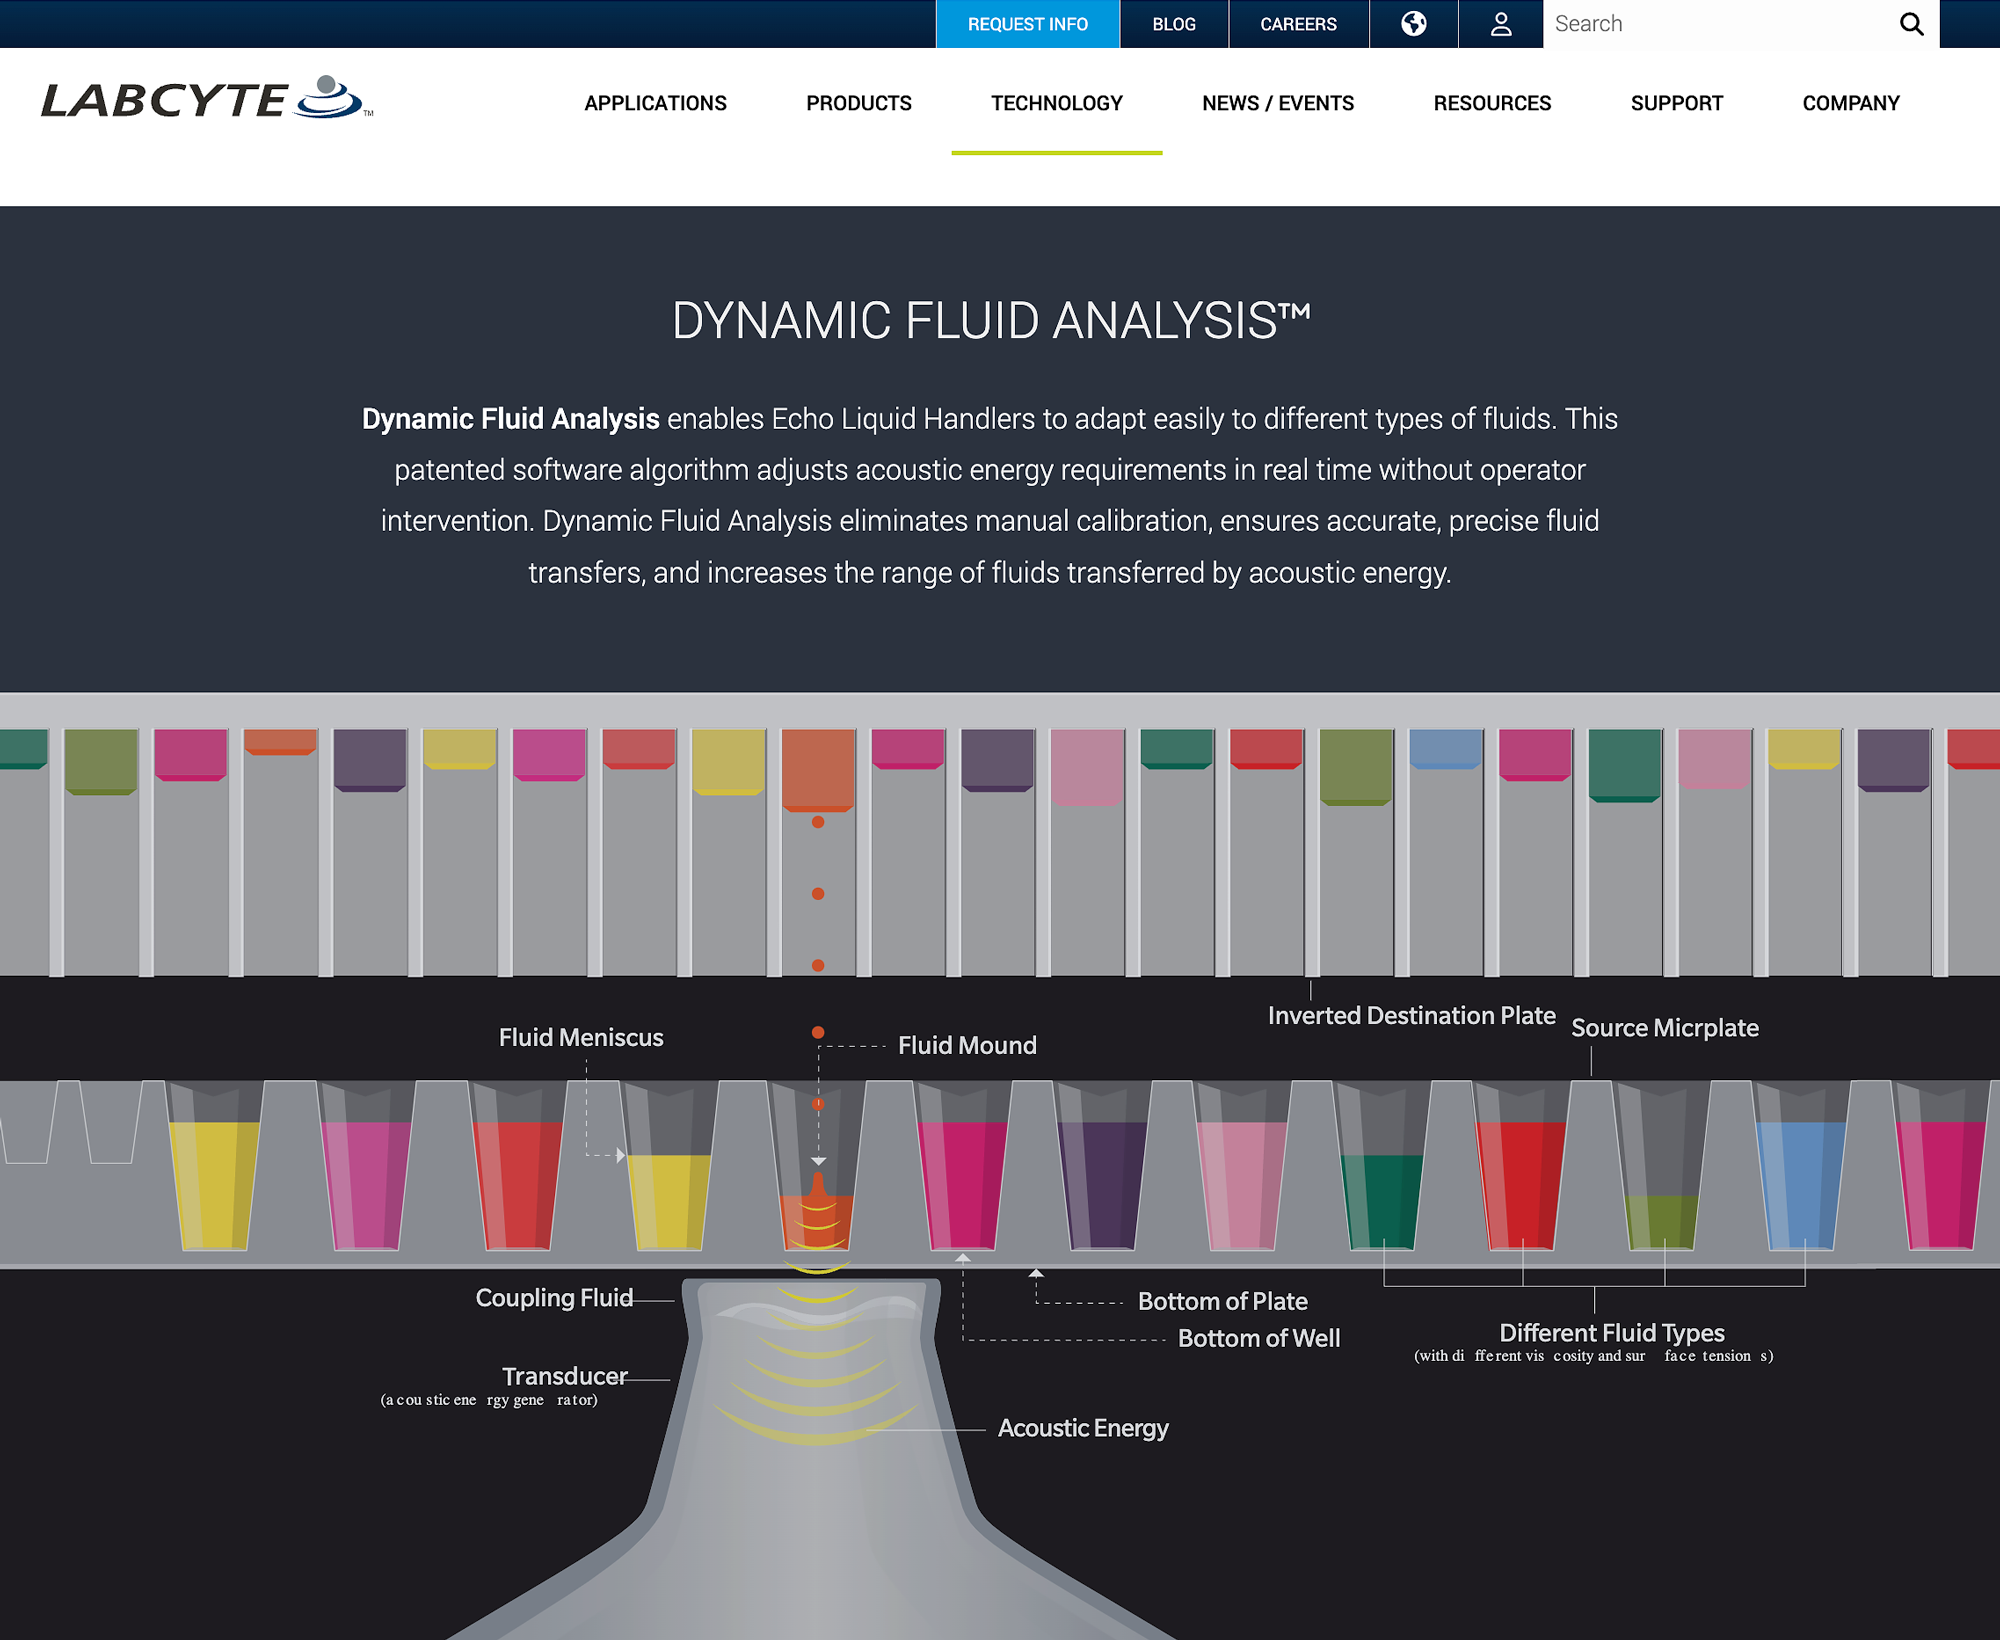2000x1640 pixels.
Task: Click the Fluid Meniscus label
Action: tap(580, 1037)
